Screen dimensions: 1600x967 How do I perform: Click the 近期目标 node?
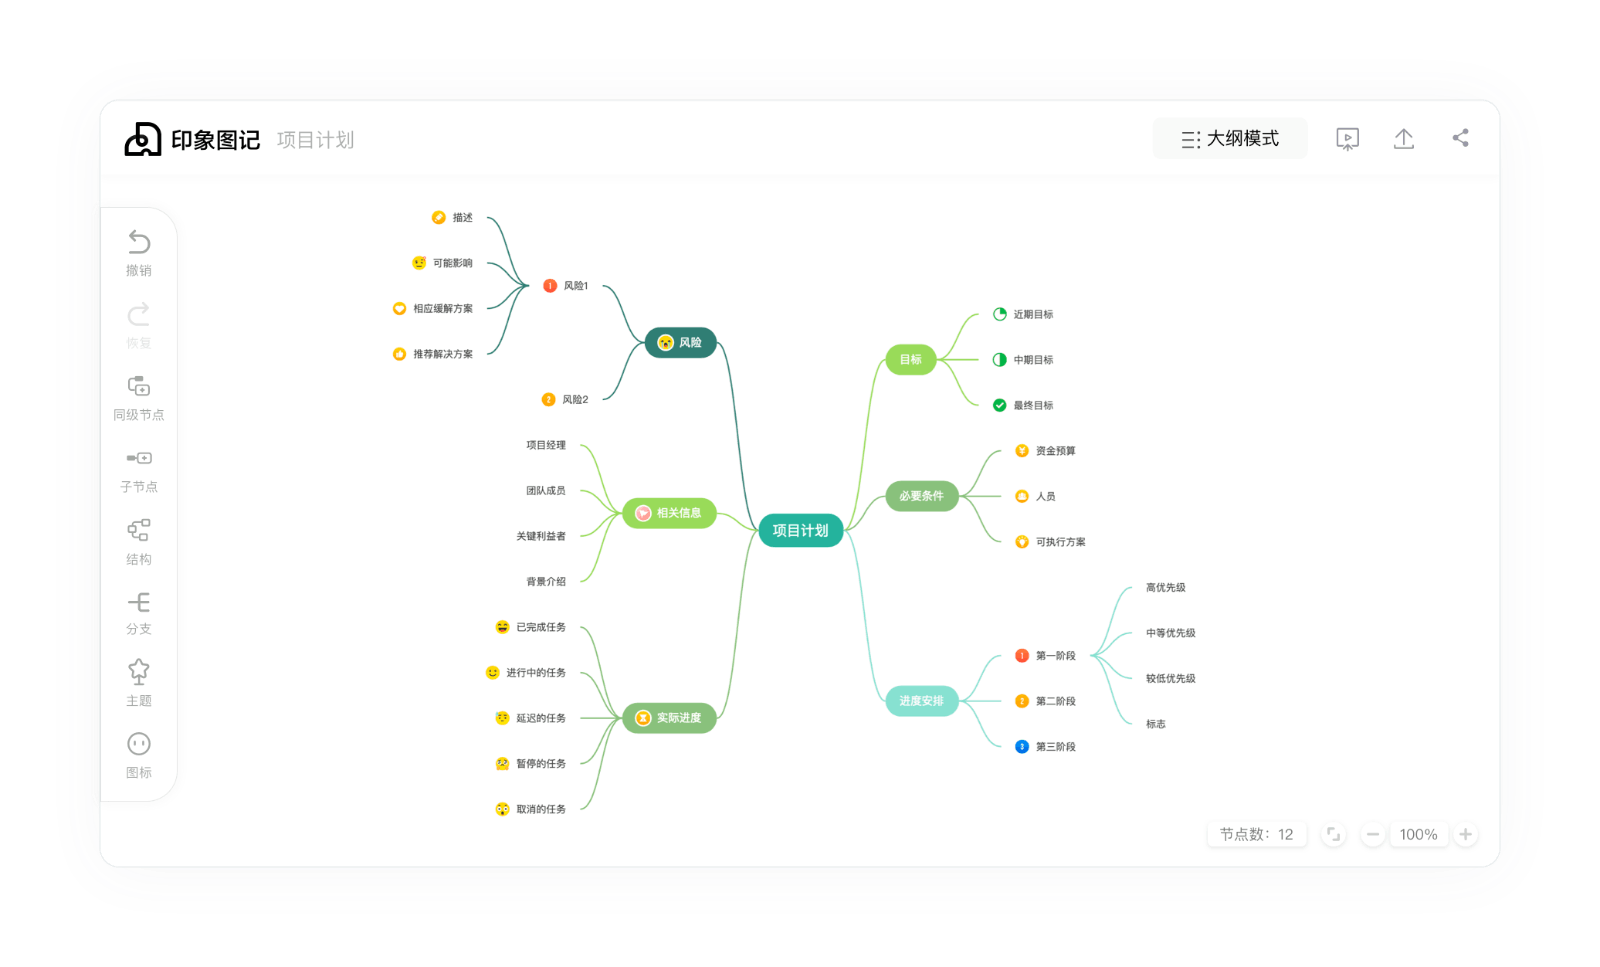[1023, 314]
